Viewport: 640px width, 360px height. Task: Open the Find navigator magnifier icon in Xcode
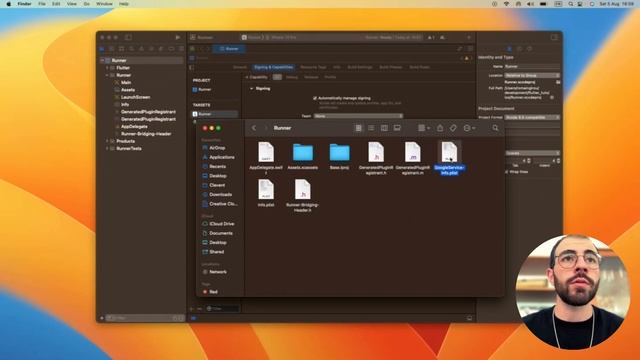pos(132,49)
